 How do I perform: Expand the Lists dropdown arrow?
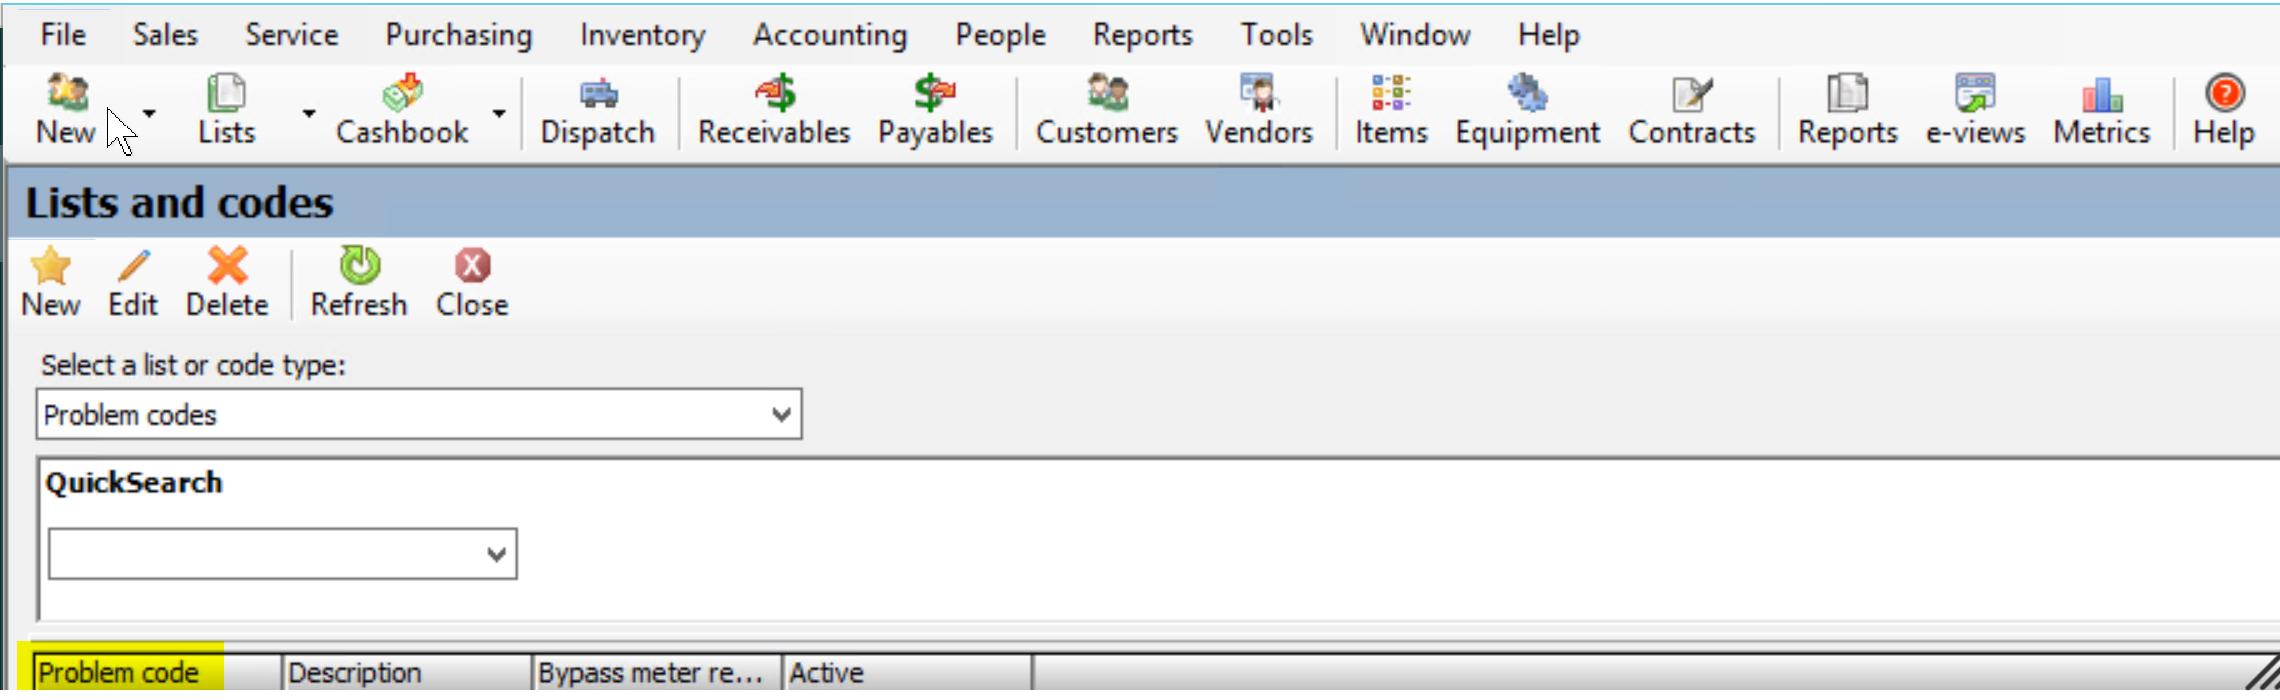pyautogui.click(x=309, y=113)
